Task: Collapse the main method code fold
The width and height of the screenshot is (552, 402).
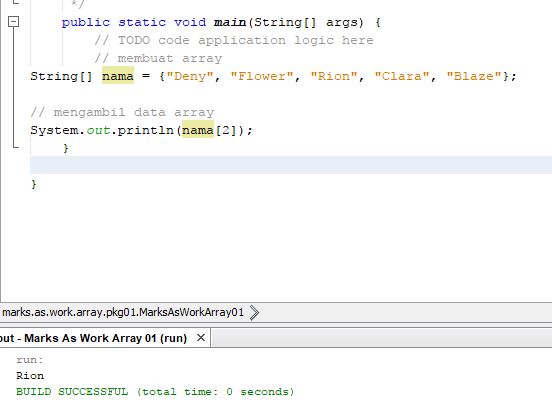Action: click(13, 22)
